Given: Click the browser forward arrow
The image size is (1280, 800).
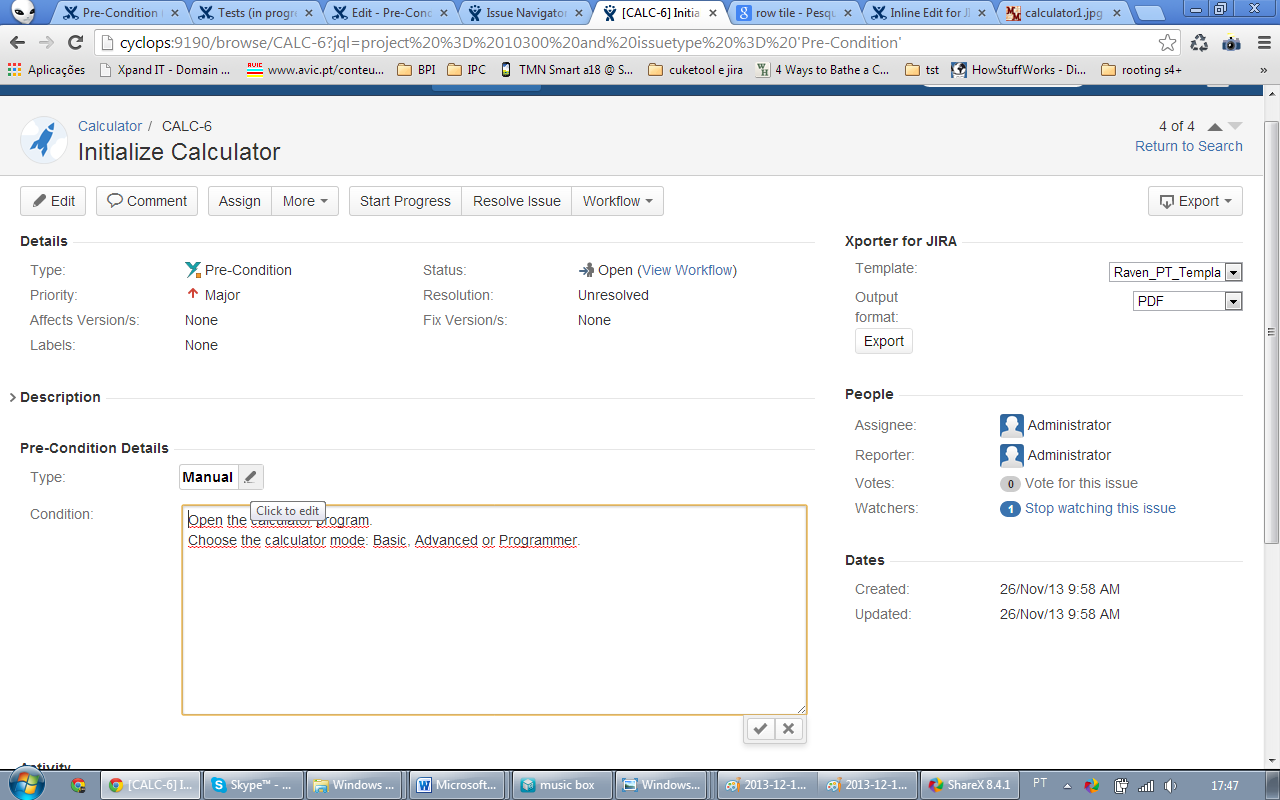Looking at the screenshot, I should [x=46, y=43].
